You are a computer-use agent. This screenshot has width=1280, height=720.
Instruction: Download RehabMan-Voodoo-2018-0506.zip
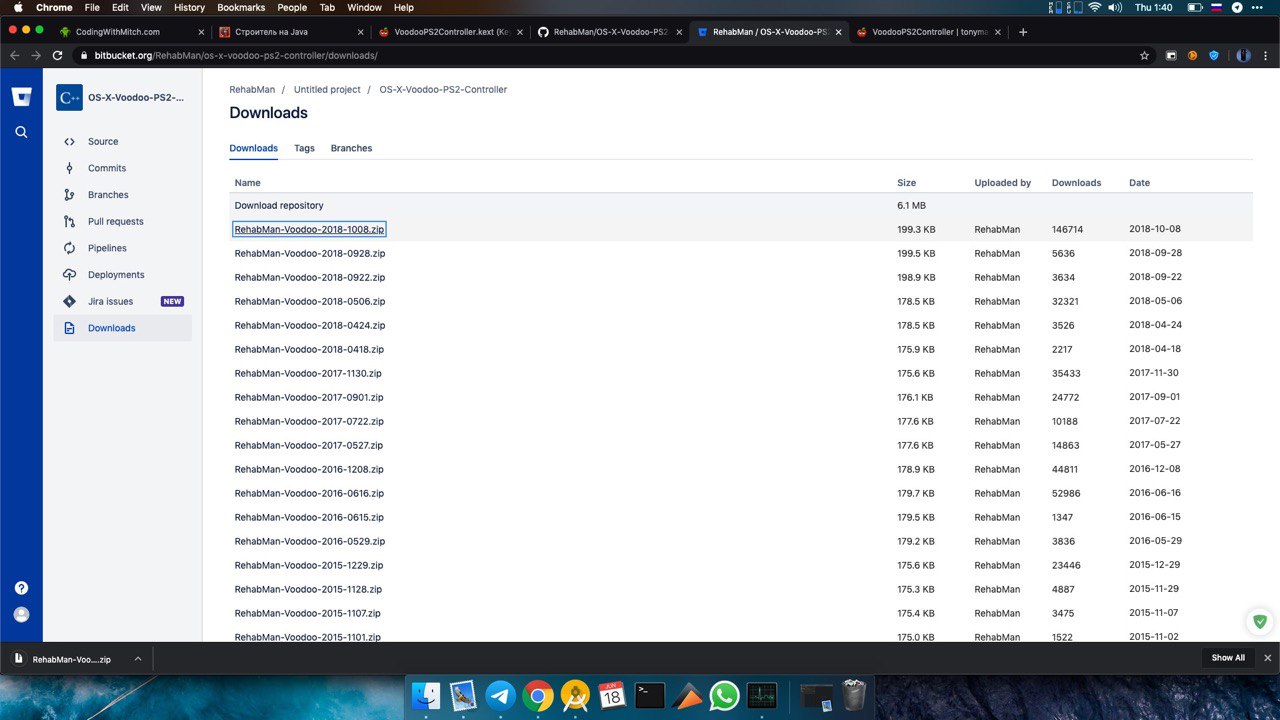tap(310, 301)
